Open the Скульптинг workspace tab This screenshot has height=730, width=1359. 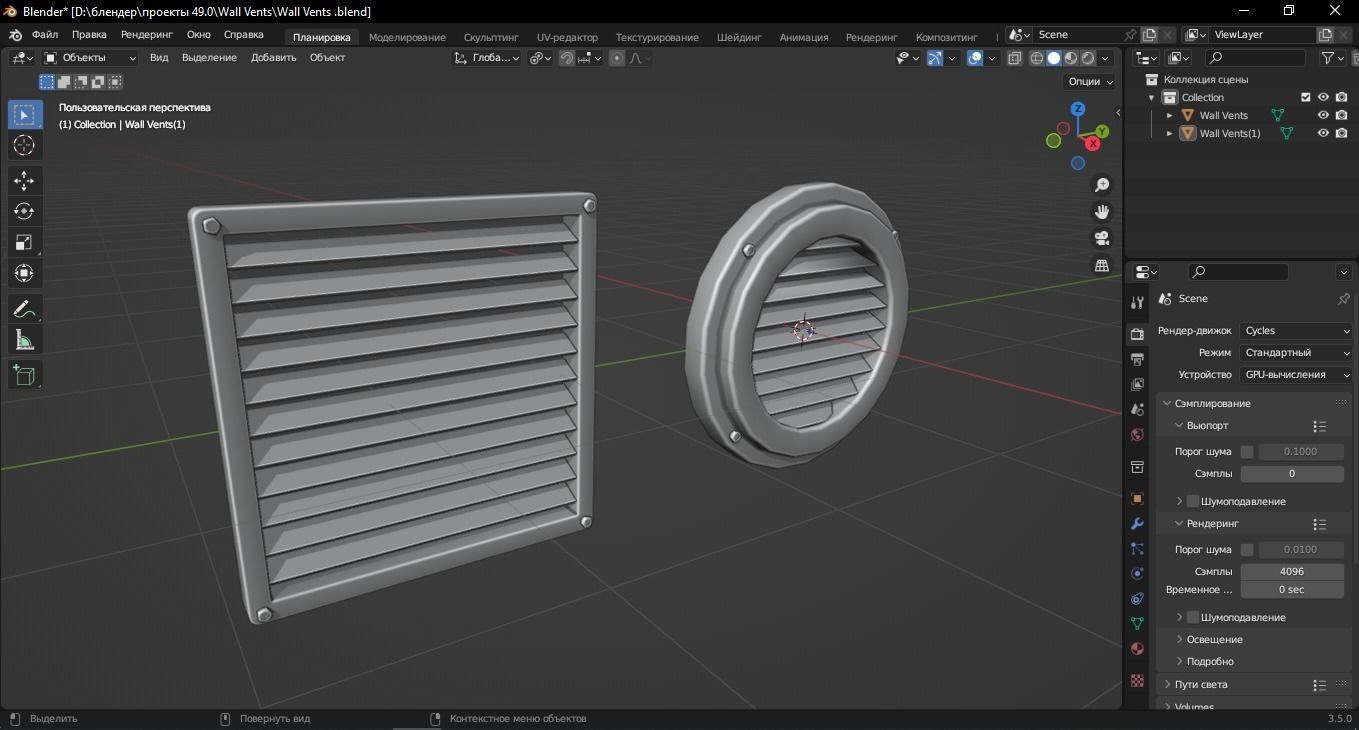(490, 36)
